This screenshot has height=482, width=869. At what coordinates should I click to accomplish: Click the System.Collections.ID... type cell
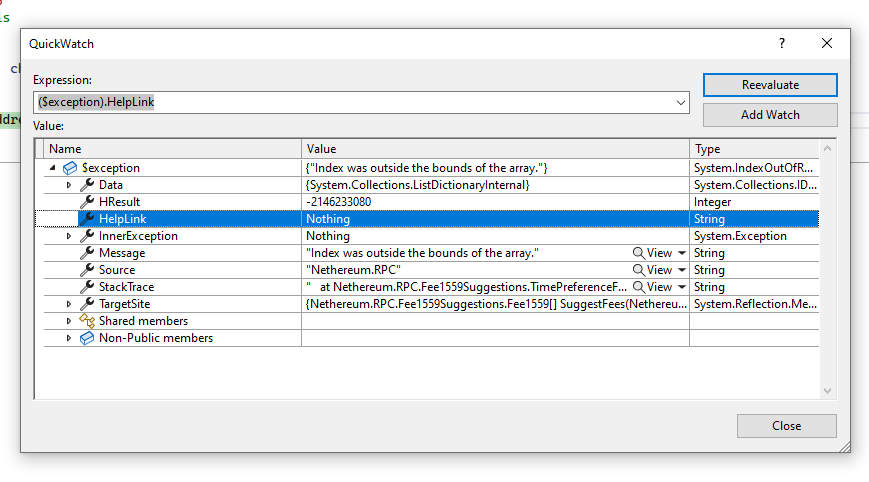(x=755, y=184)
